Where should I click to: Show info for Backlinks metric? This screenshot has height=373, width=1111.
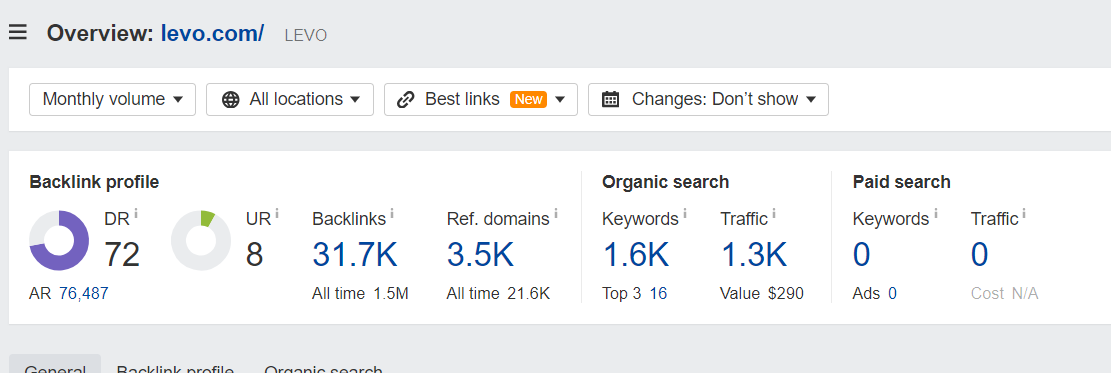click(392, 211)
